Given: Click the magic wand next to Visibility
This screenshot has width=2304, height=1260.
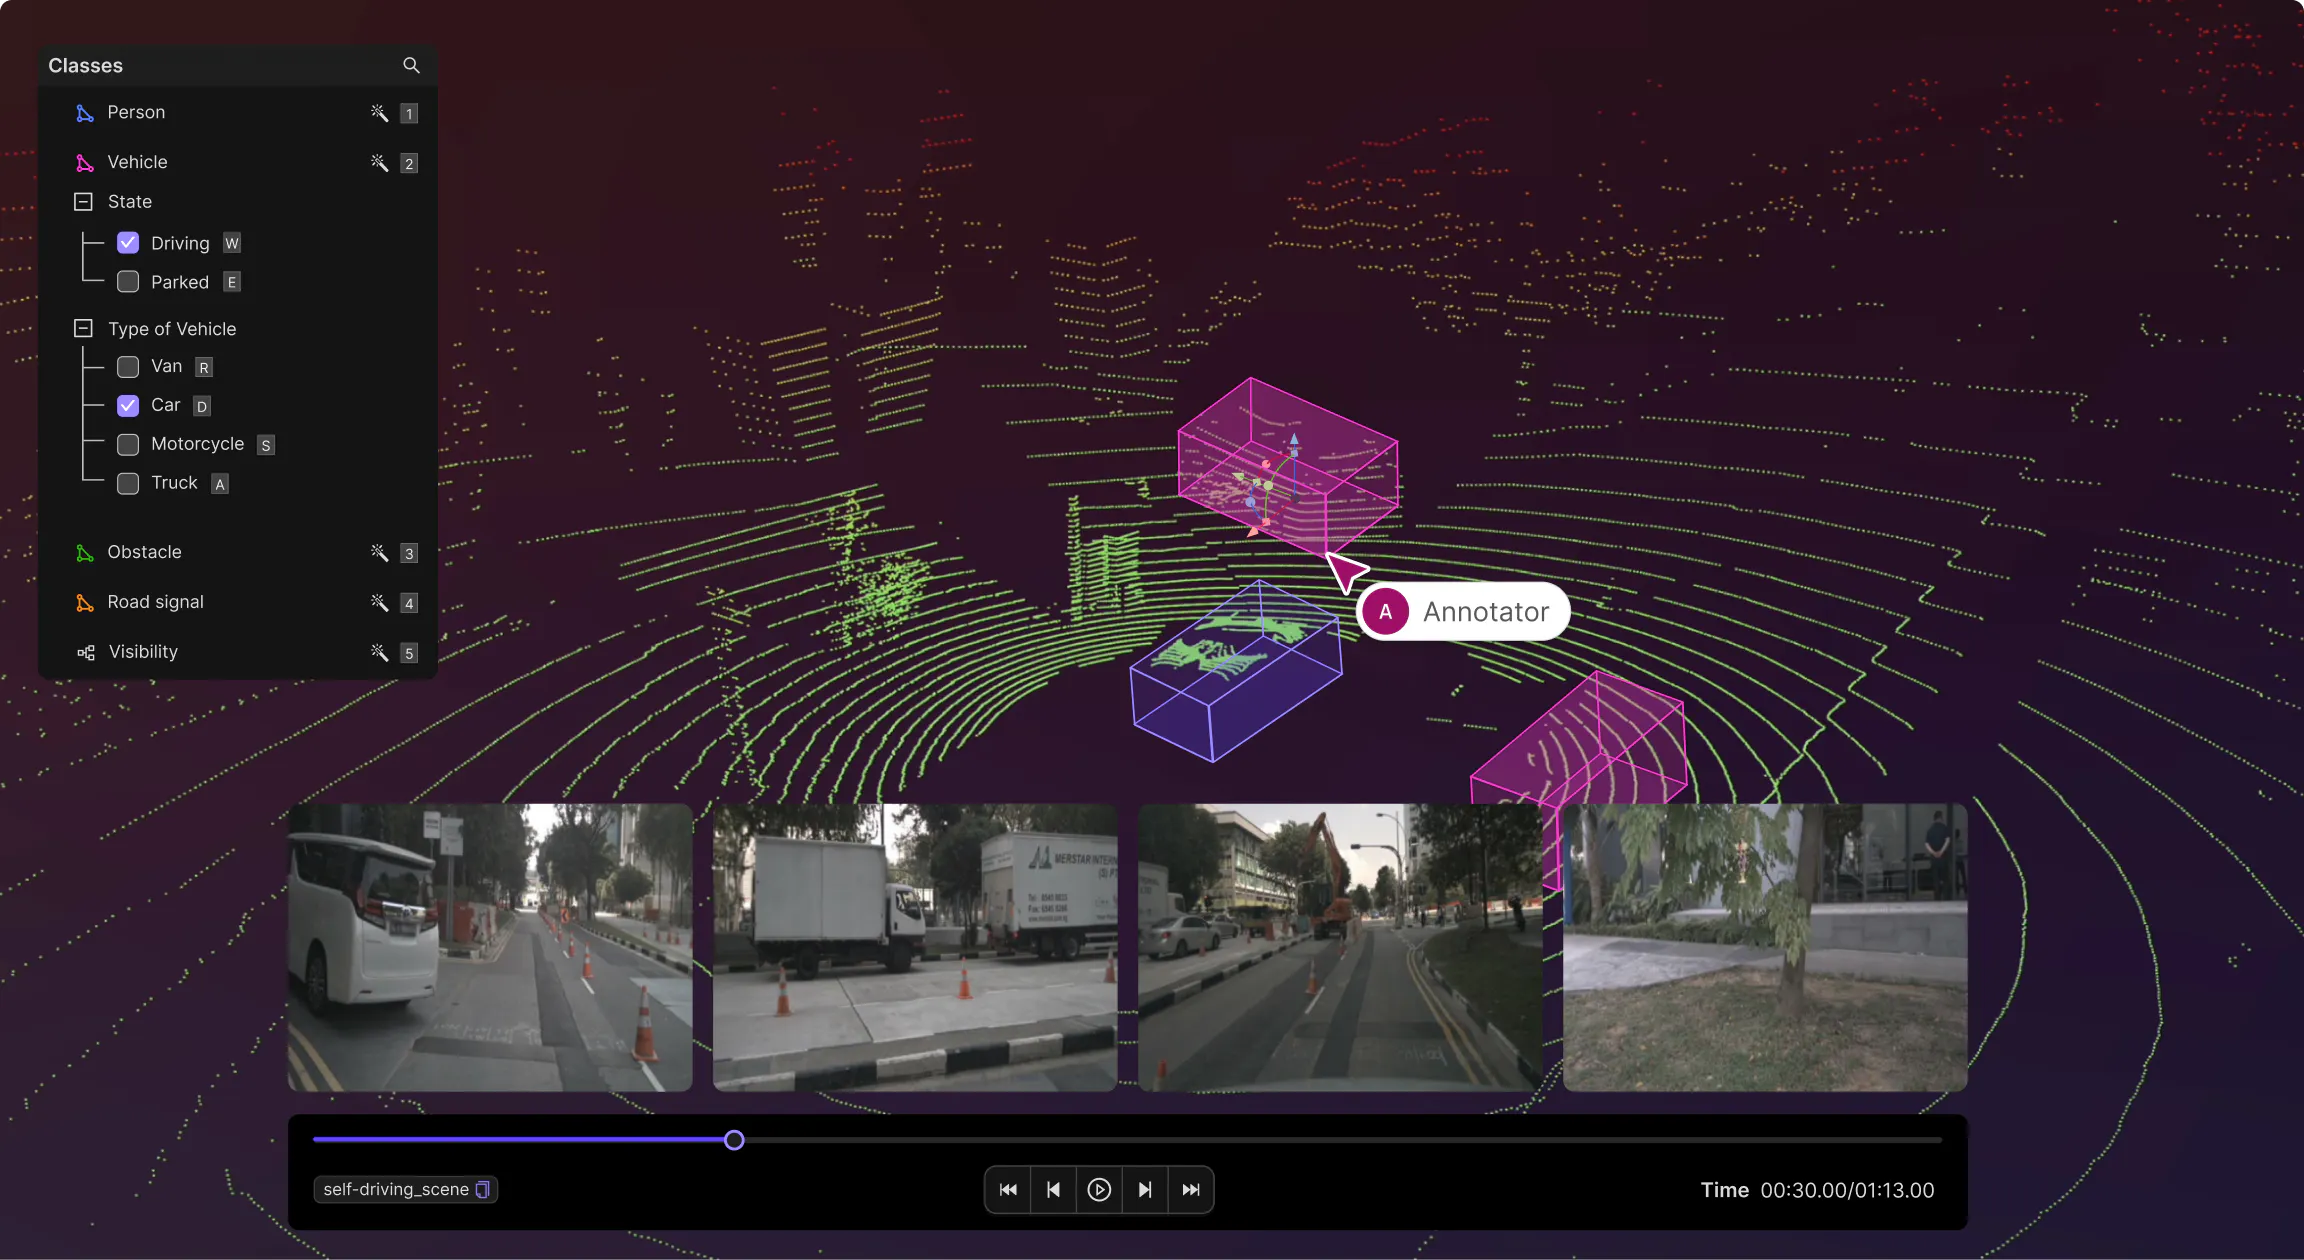Looking at the screenshot, I should tap(379, 652).
